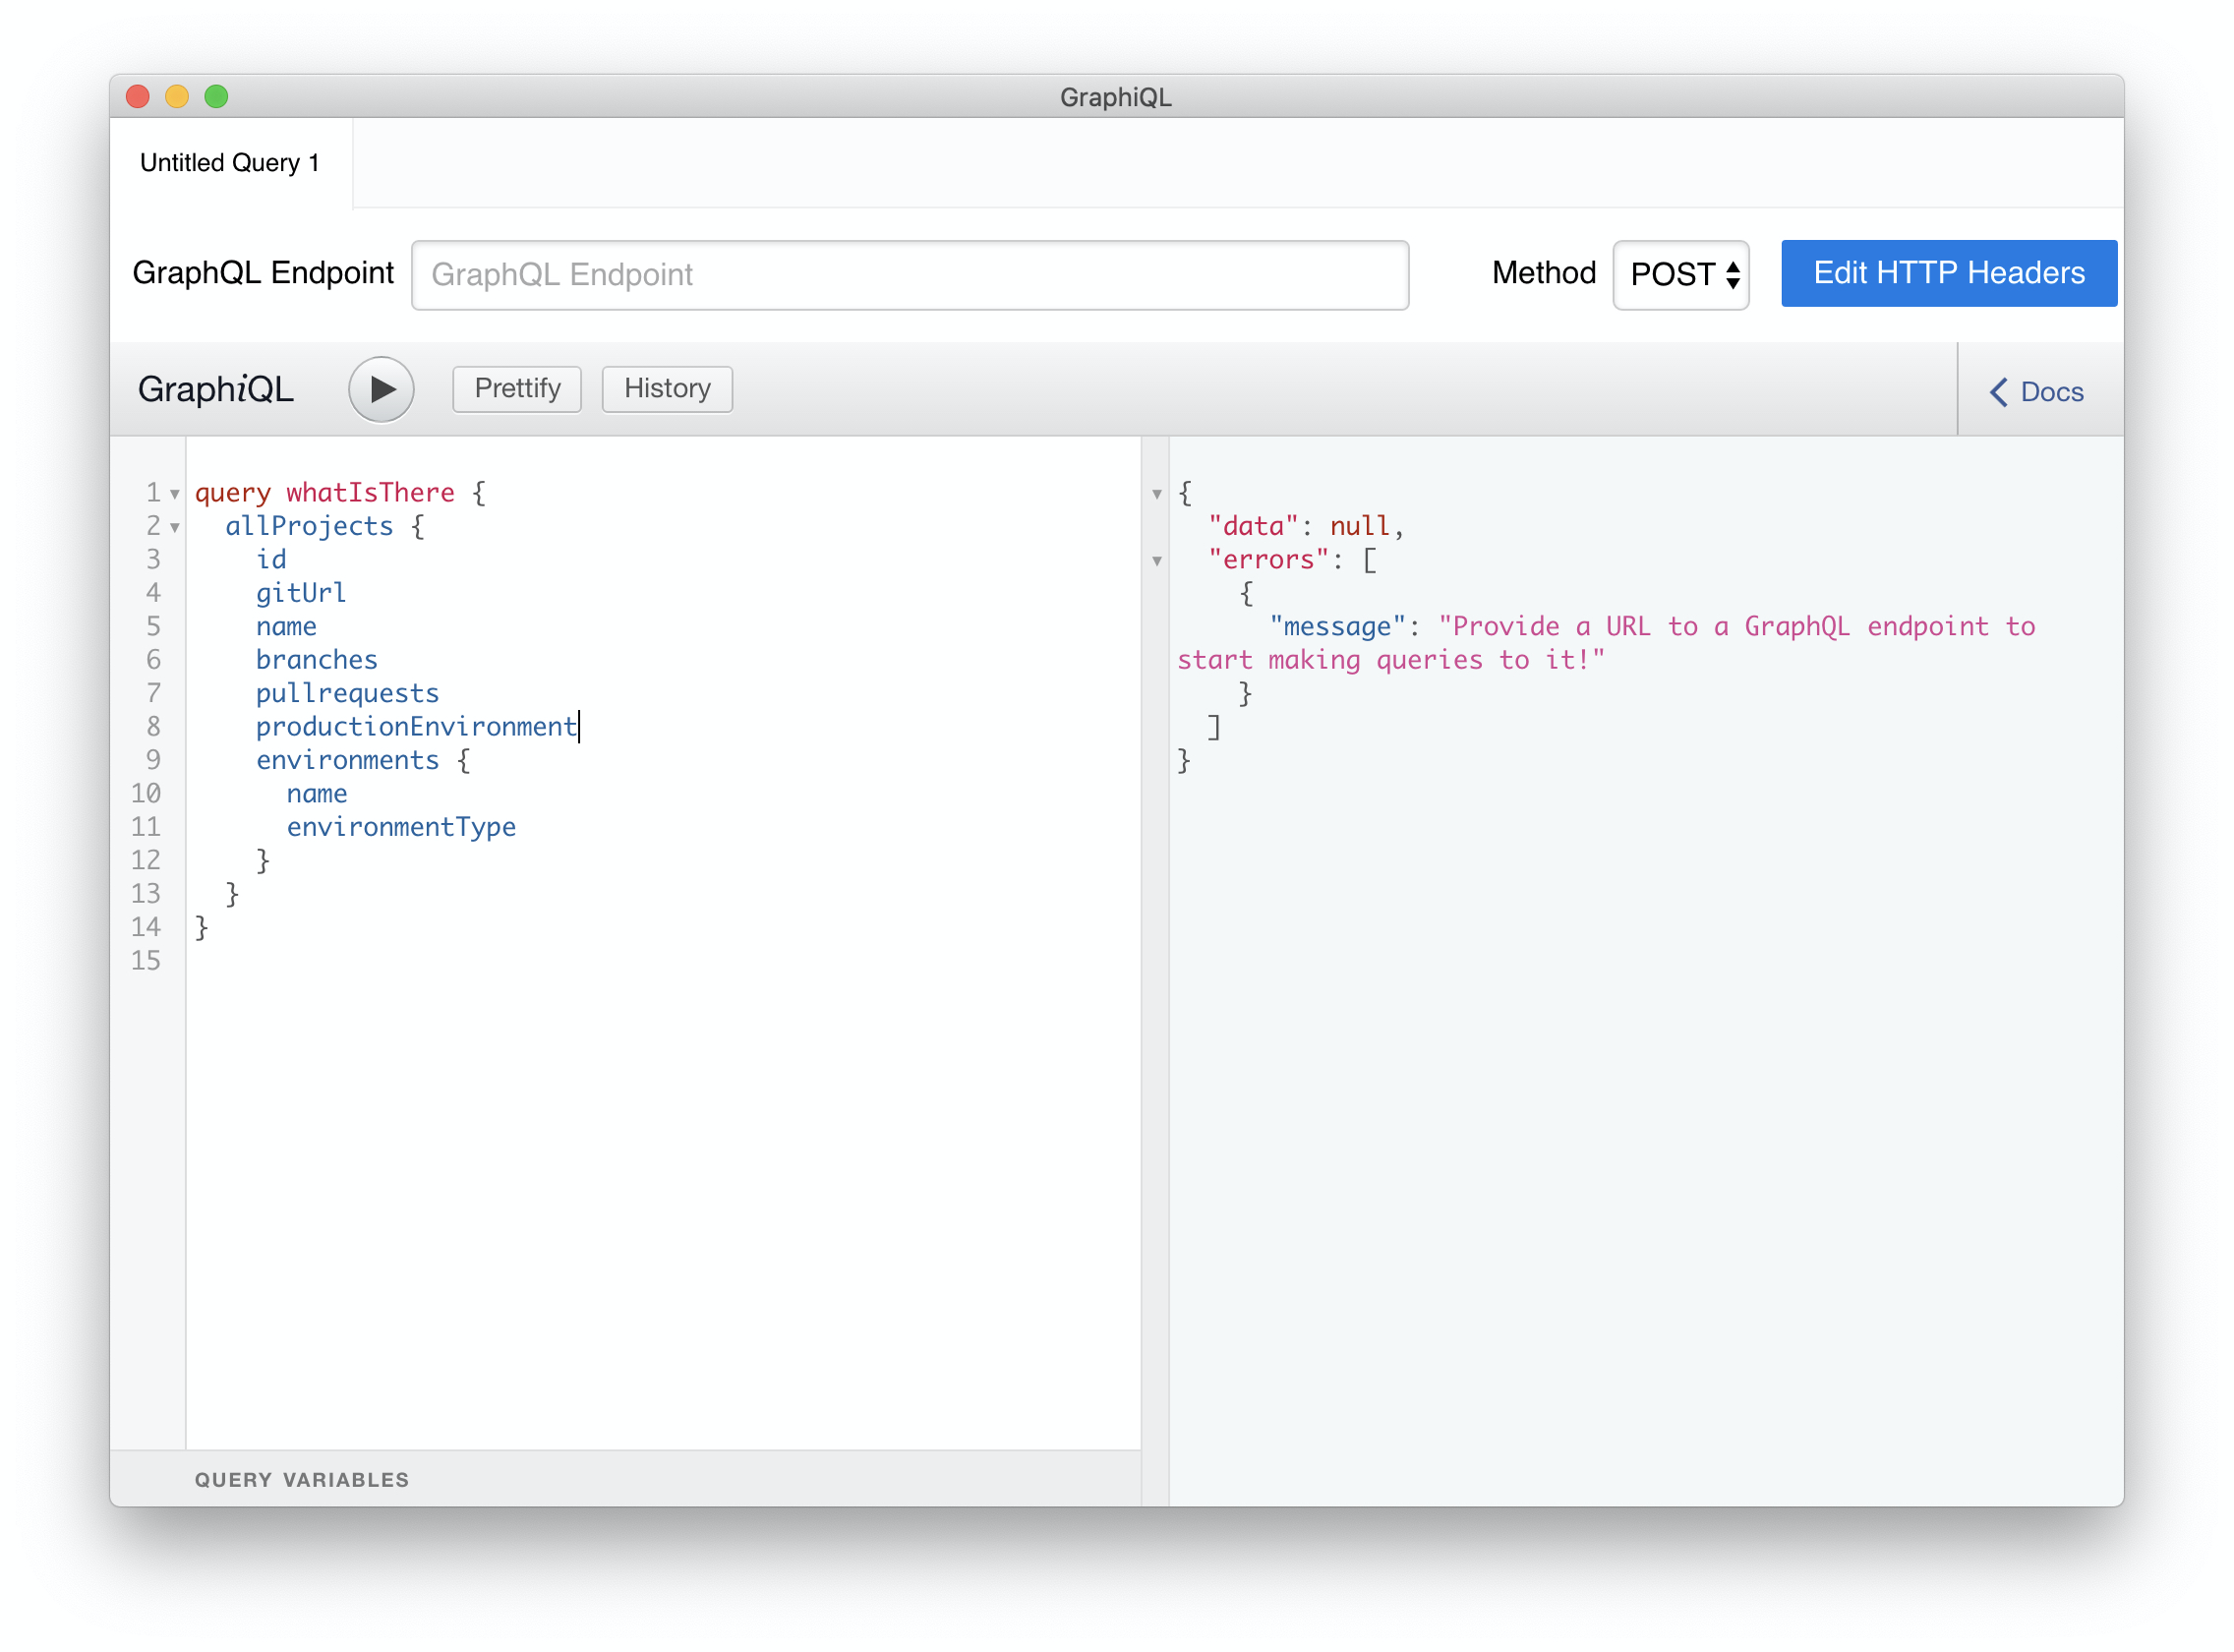Focus the GraphQL Endpoint input field
The height and width of the screenshot is (1652, 2234).
[x=910, y=275]
